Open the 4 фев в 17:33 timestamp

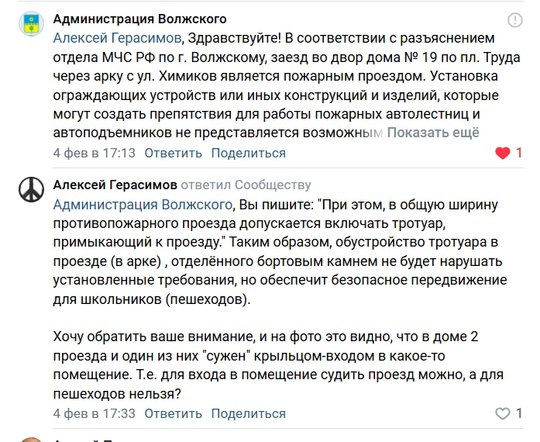point(94,413)
